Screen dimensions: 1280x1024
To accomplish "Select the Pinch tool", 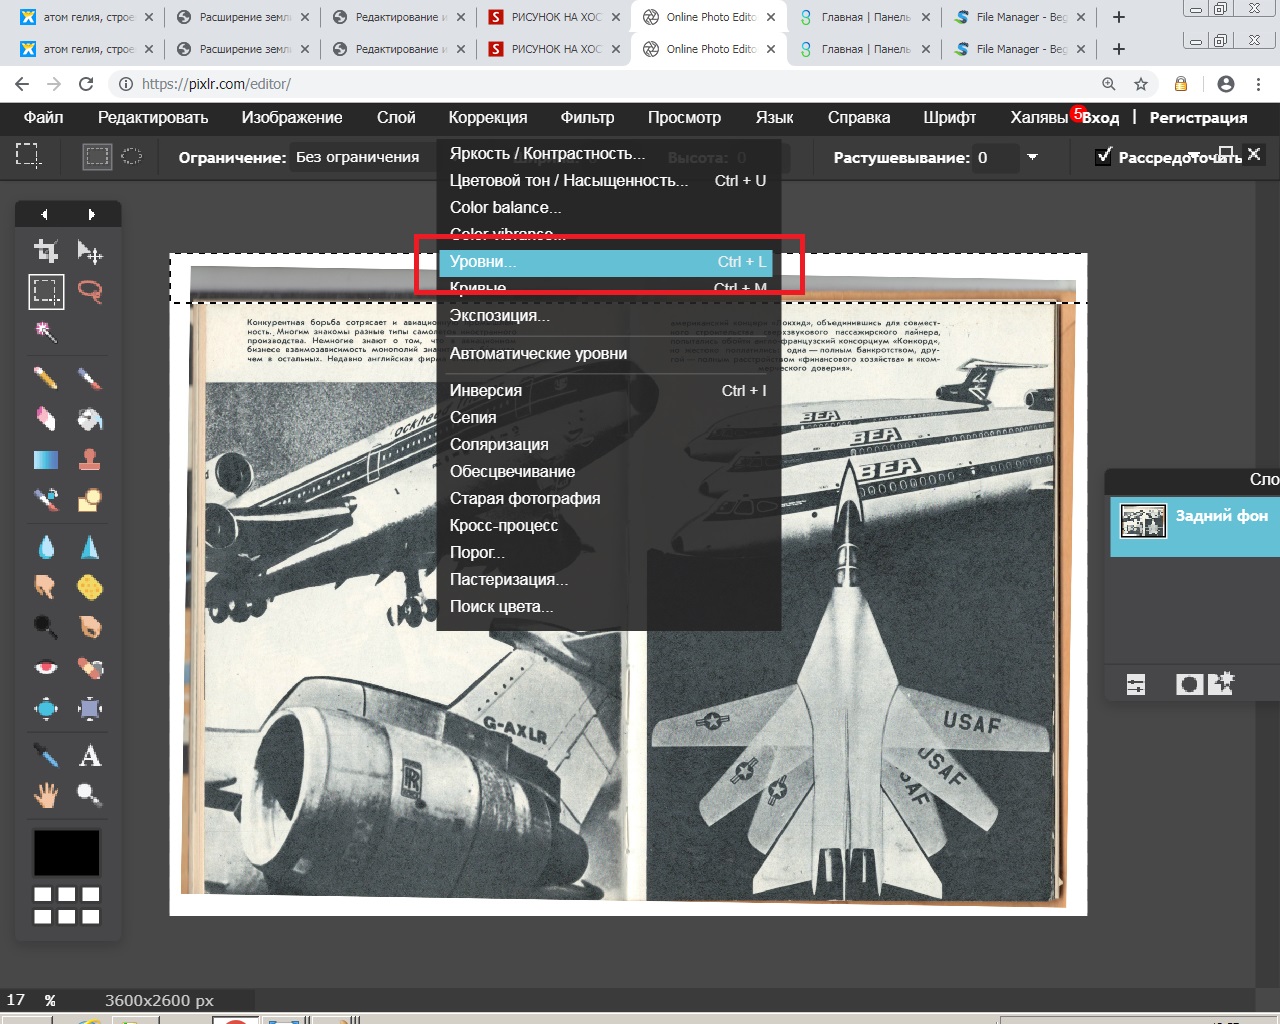I will click(x=90, y=708).
